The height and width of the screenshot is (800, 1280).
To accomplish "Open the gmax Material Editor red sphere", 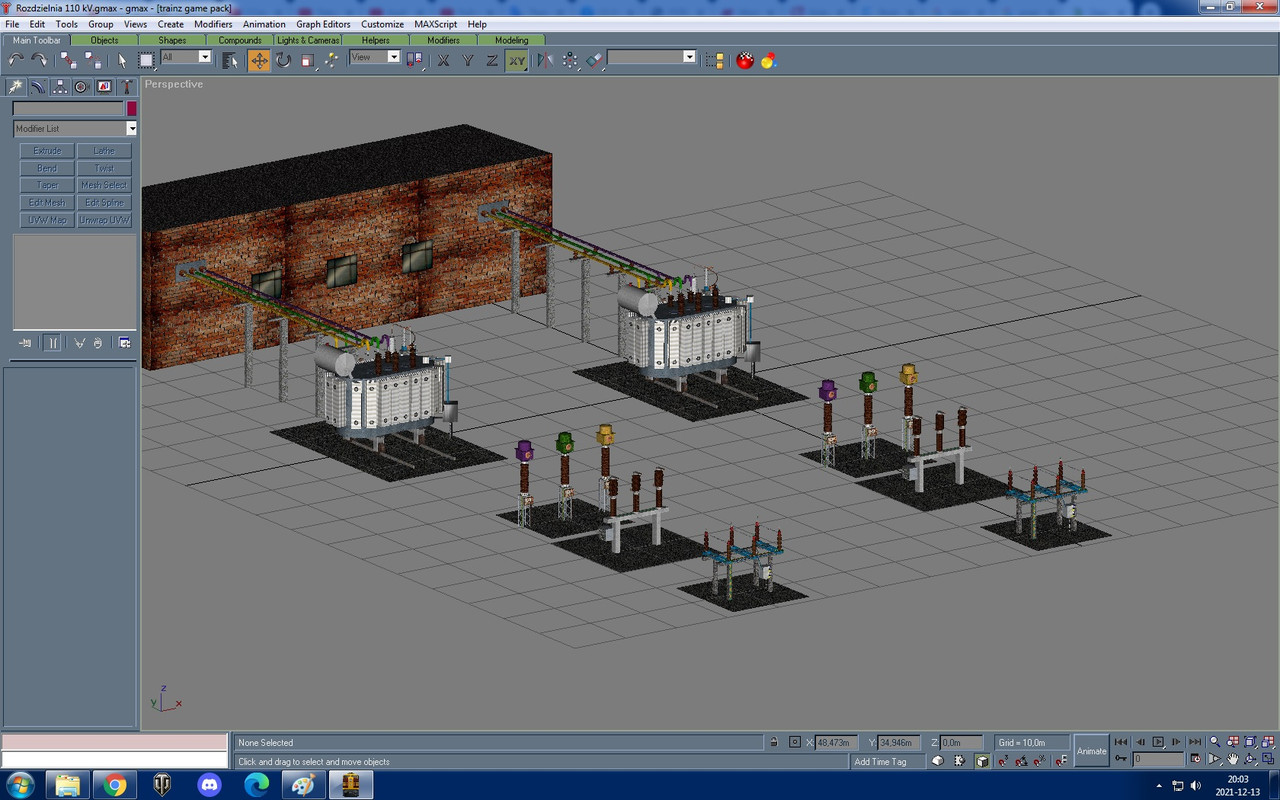I will 745,60.
